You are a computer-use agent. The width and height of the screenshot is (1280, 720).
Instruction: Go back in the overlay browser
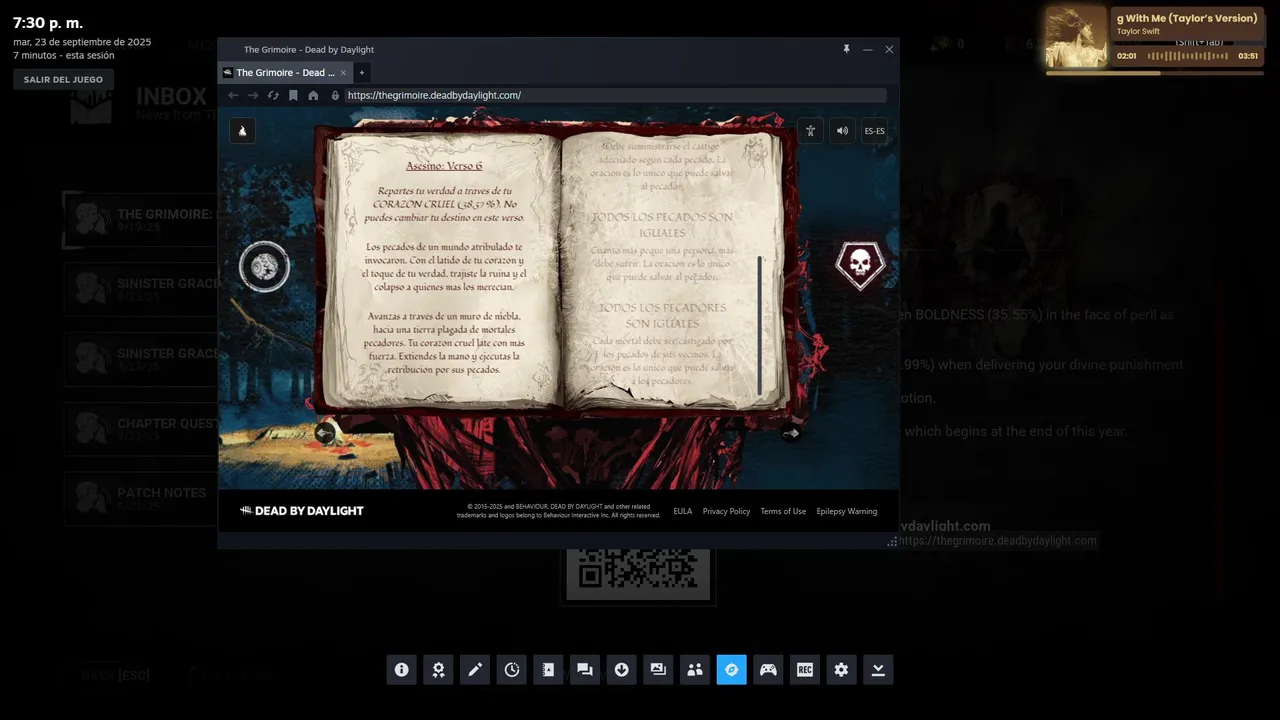(233, 95)
